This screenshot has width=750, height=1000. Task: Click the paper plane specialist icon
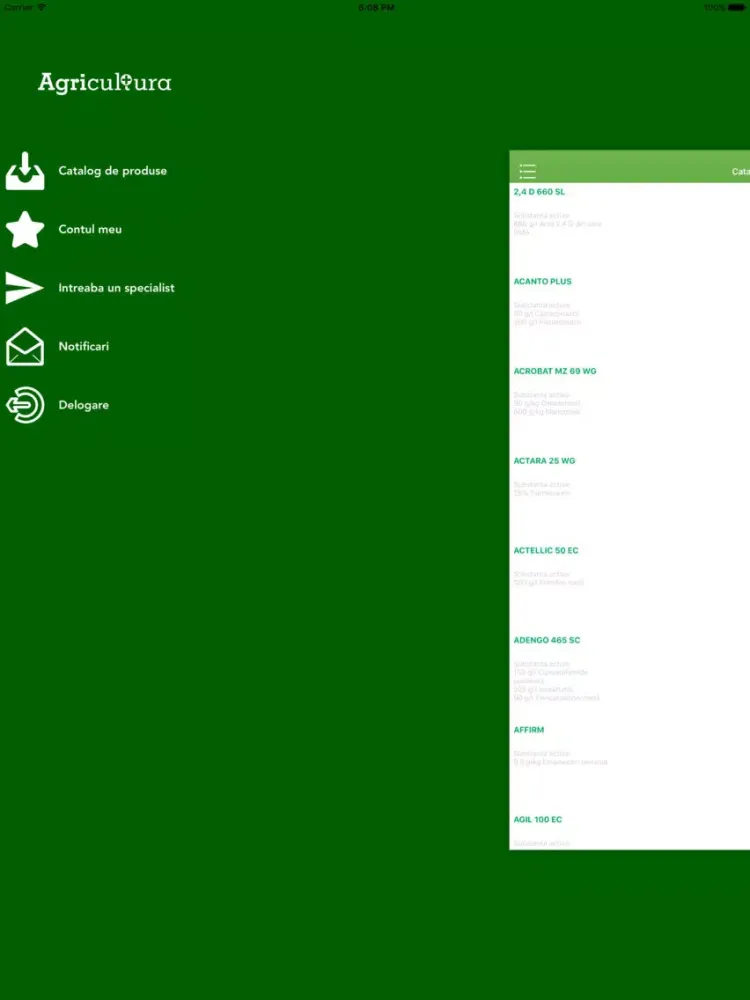pyautogui.click(x=25, y=288)
